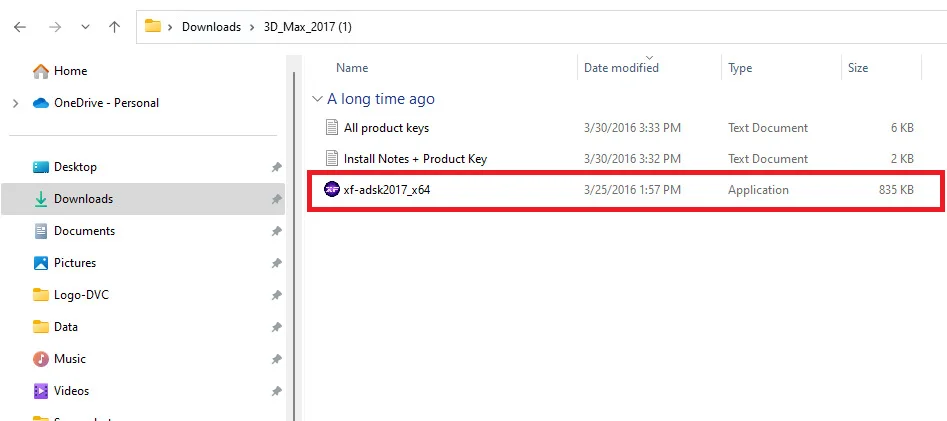Expand the OneDrive - Personal tree node

tap(15, 103)
